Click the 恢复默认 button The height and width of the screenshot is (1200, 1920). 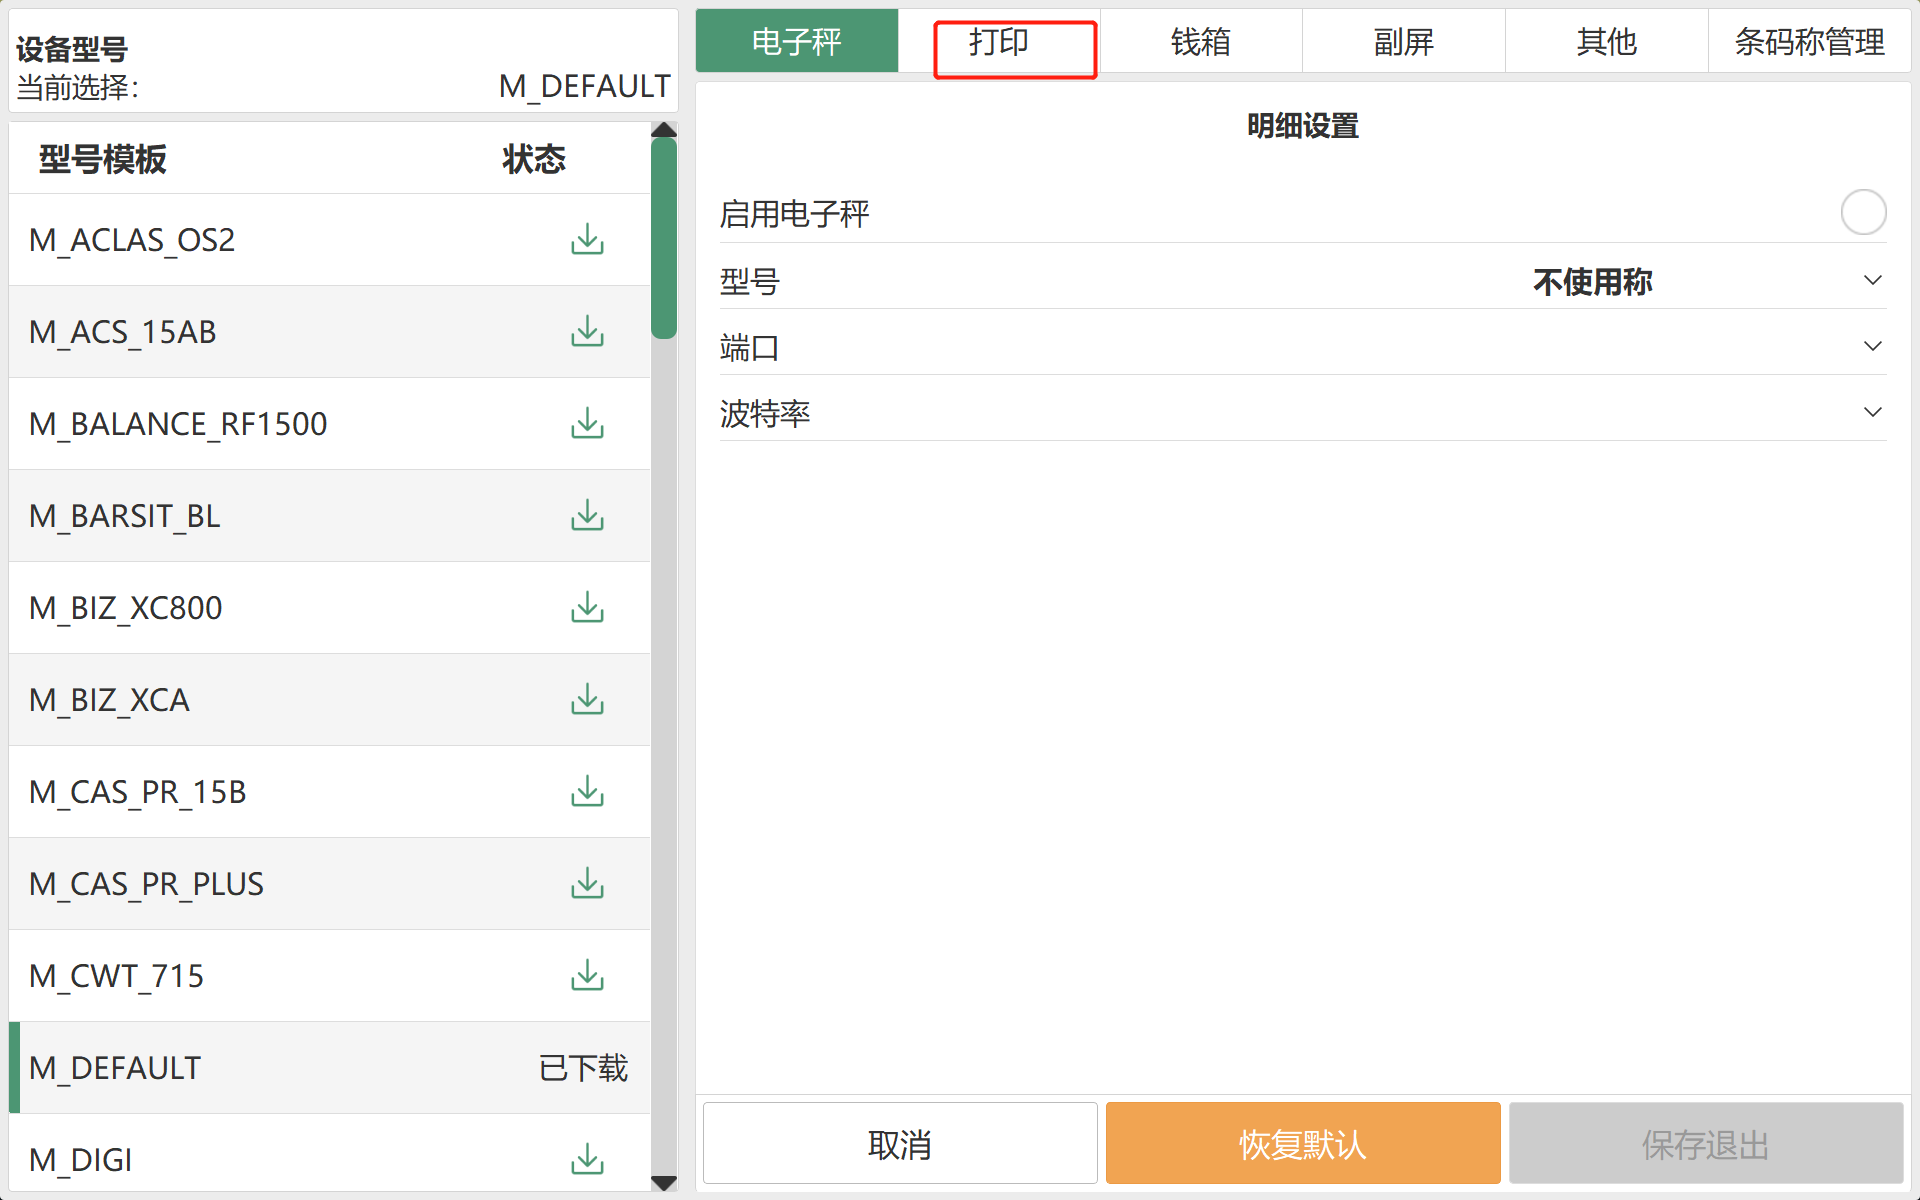tap(1303, 1144)
